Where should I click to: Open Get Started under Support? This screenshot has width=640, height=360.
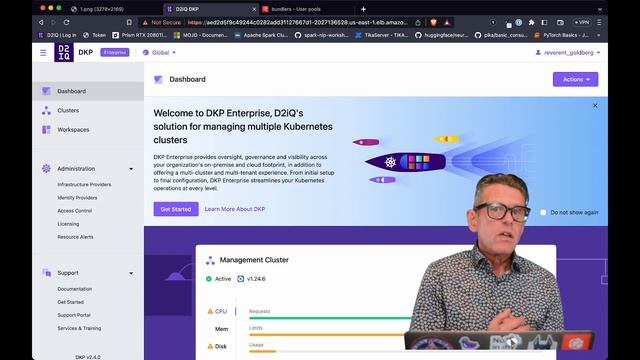[x=70, y=302]
